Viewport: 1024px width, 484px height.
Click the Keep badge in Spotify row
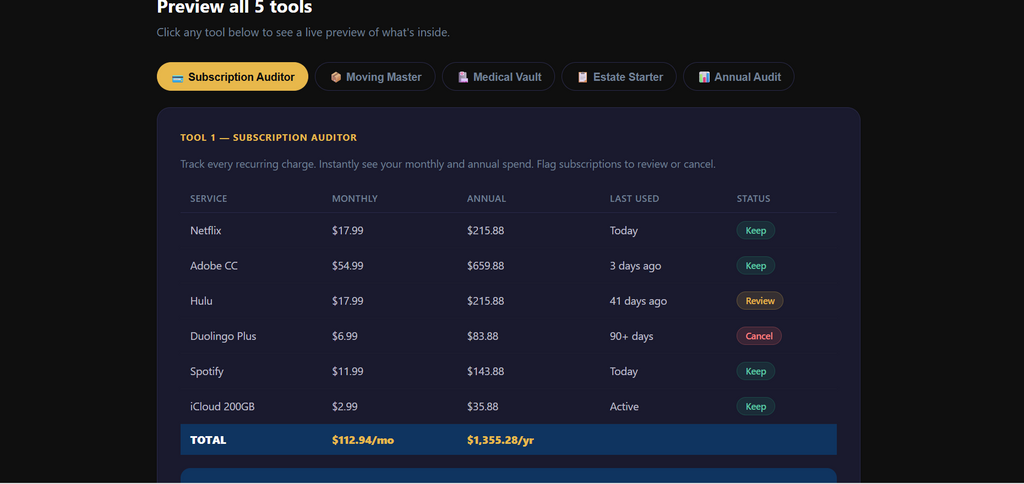point(756,372)
